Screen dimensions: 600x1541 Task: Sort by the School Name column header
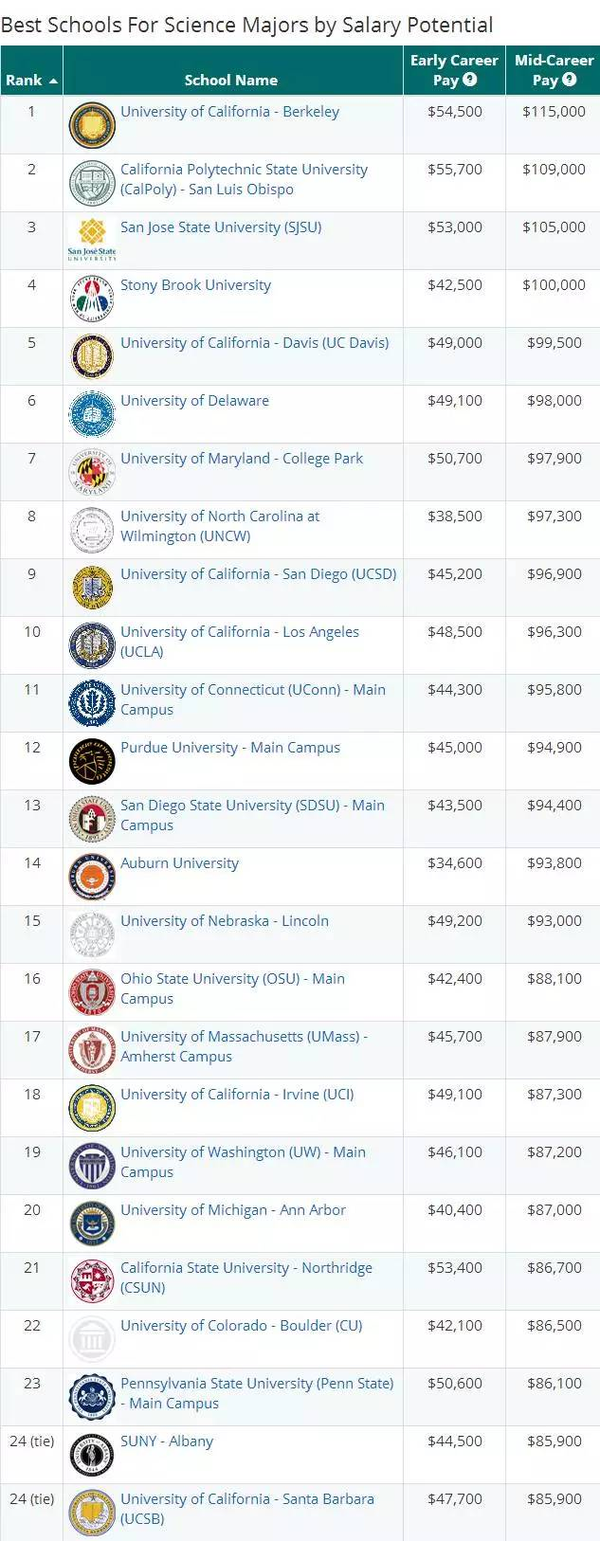(x=232, y=80)
